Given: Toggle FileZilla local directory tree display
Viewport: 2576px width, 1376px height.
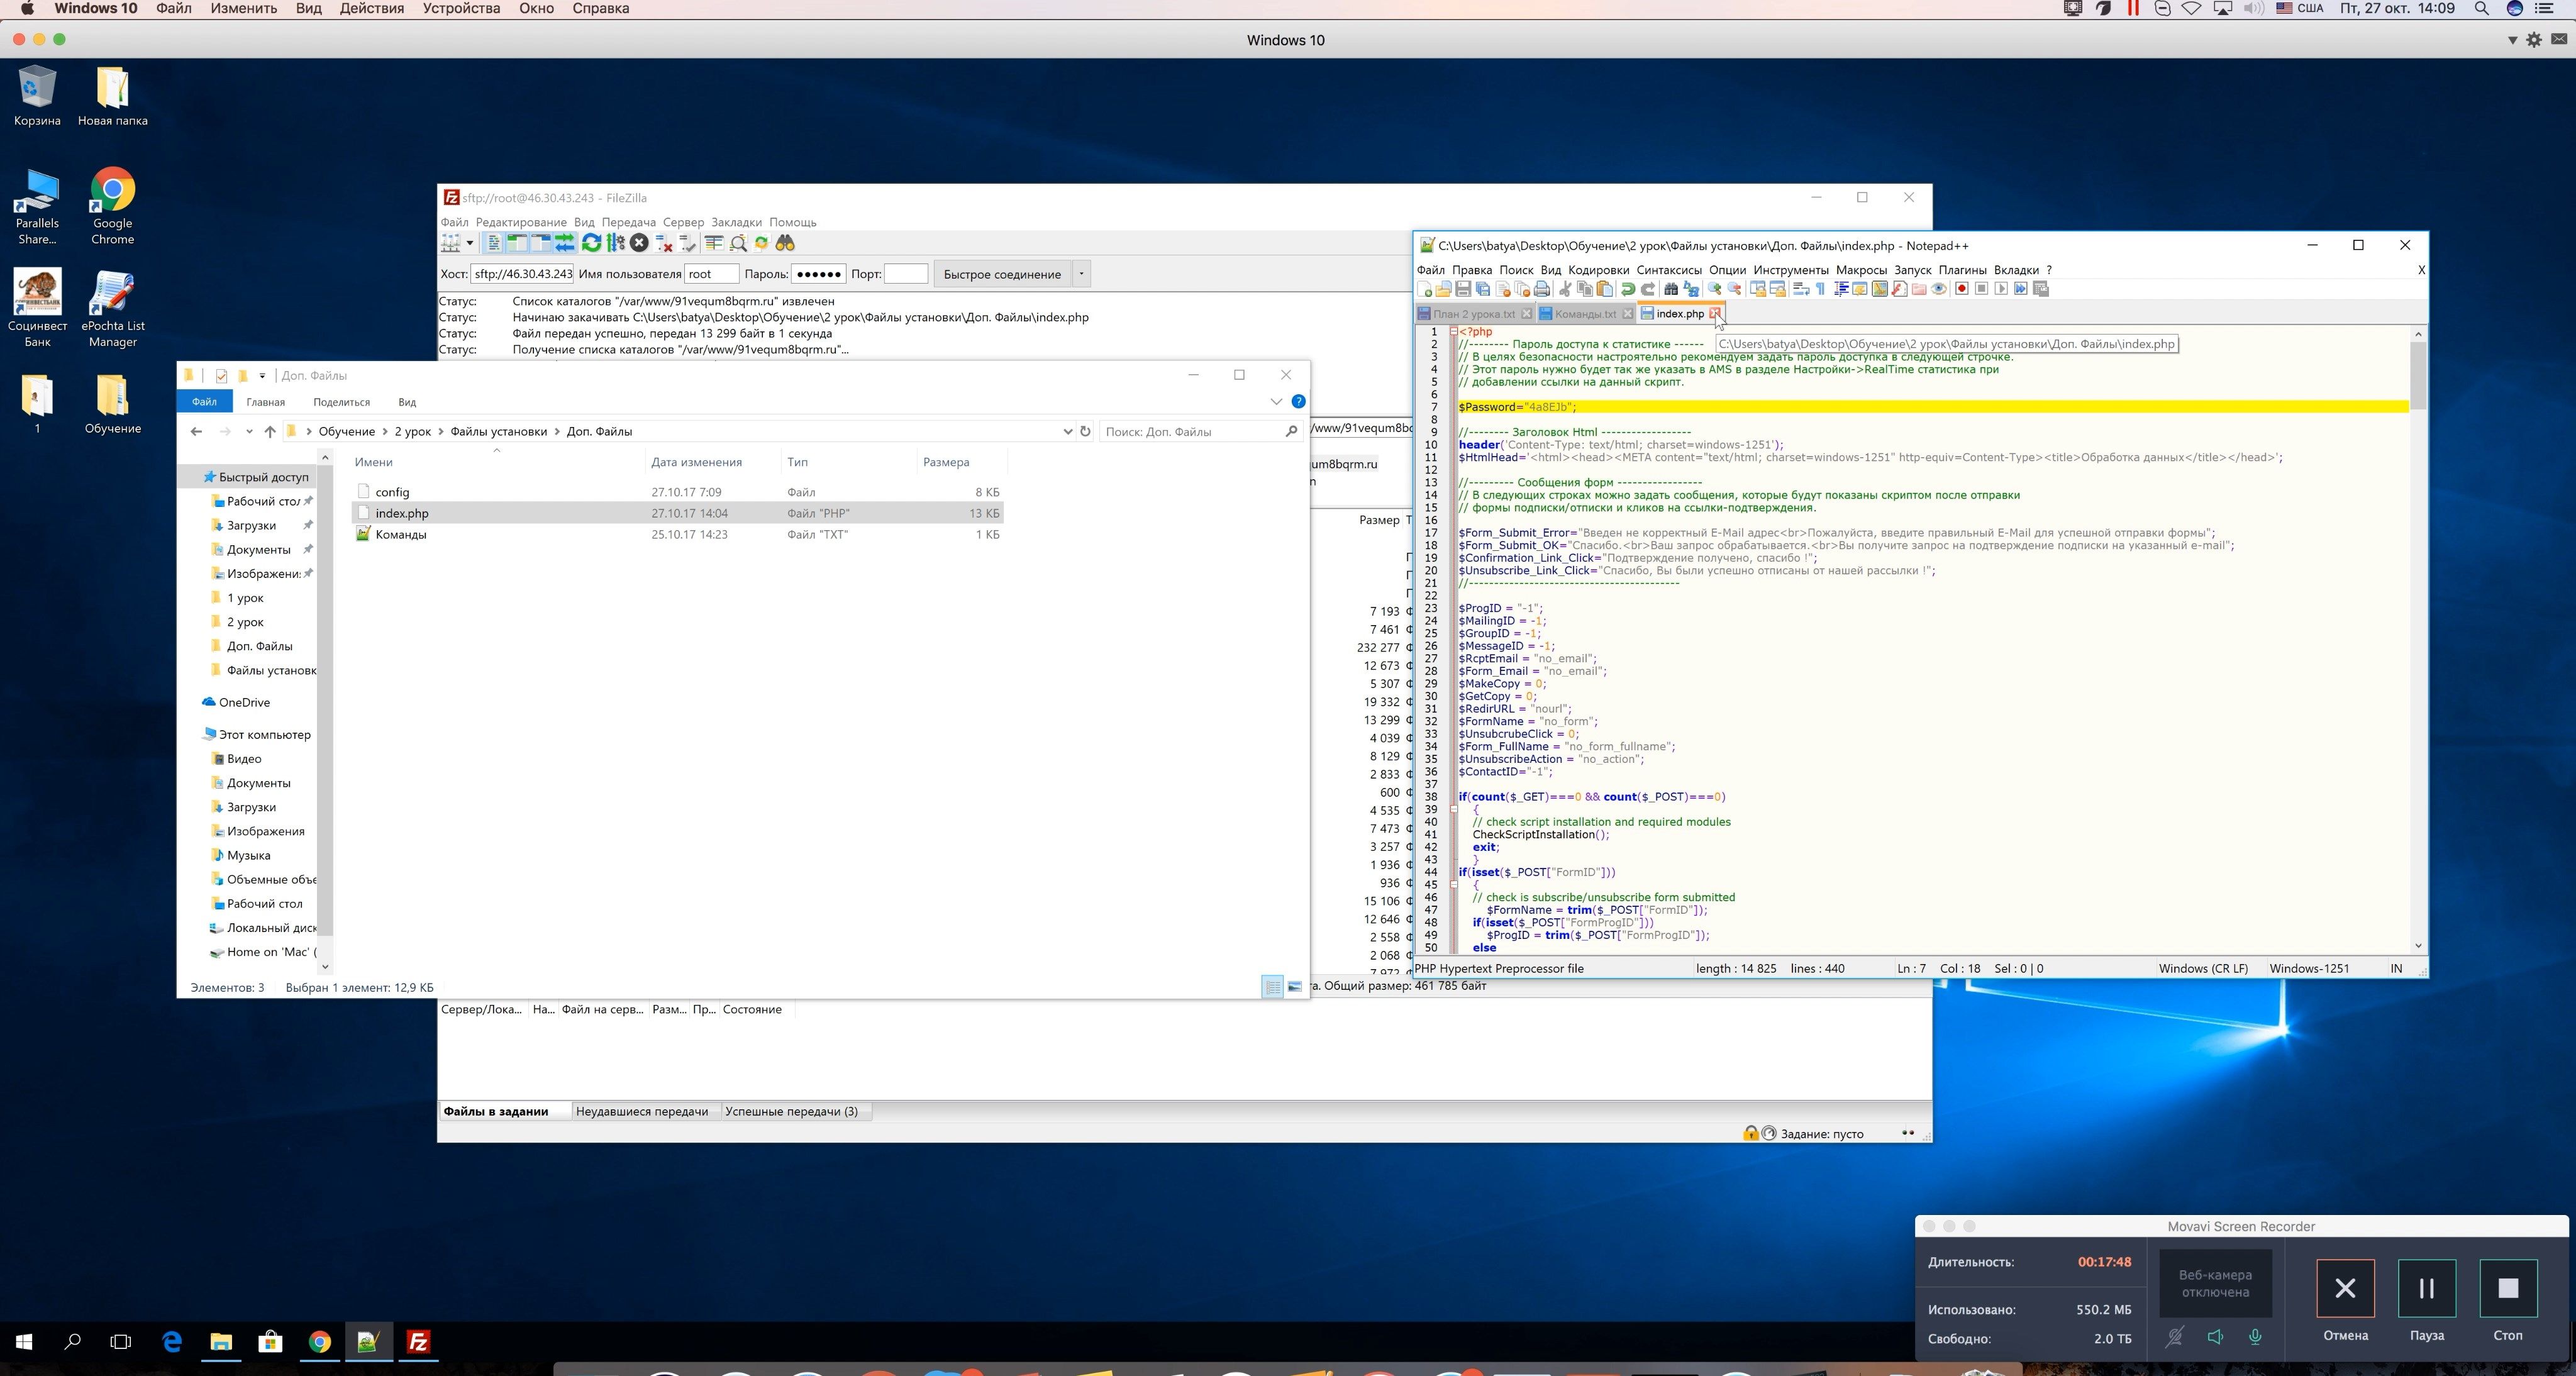Looking at the screenshot, I should 517,244.
